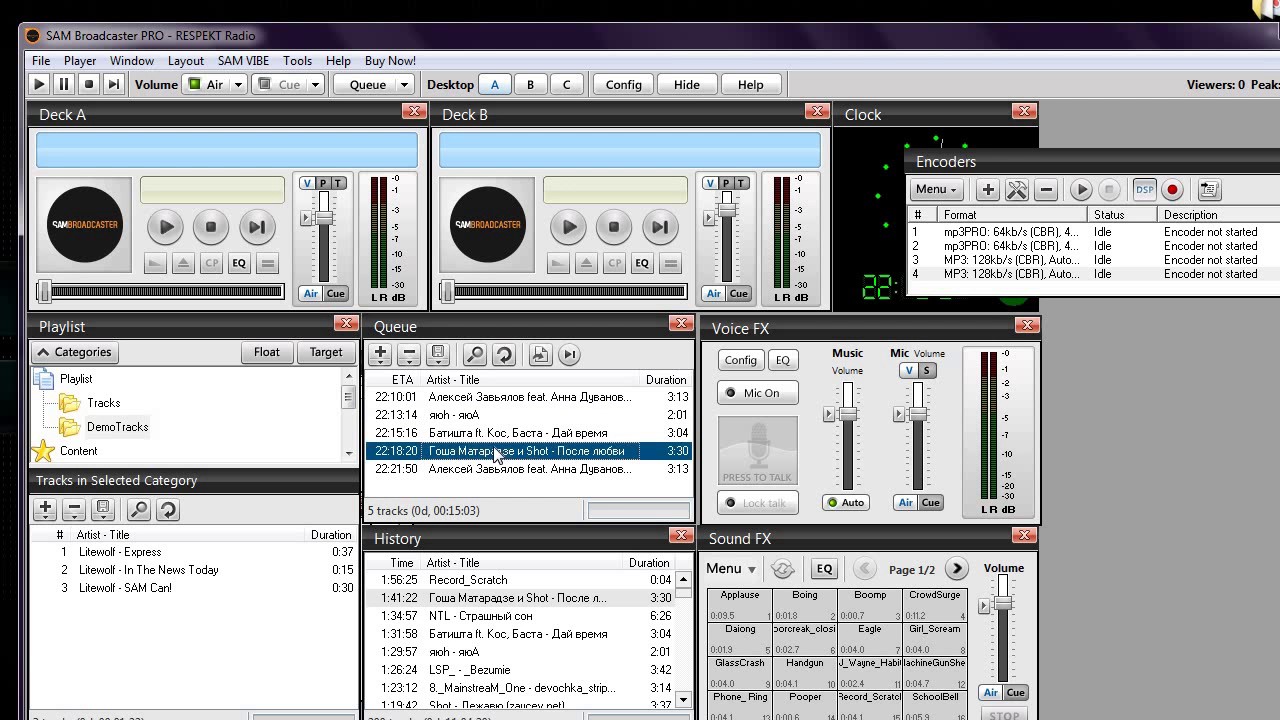Click the Voice FX Music volume fader

click(x=848, y=413)
